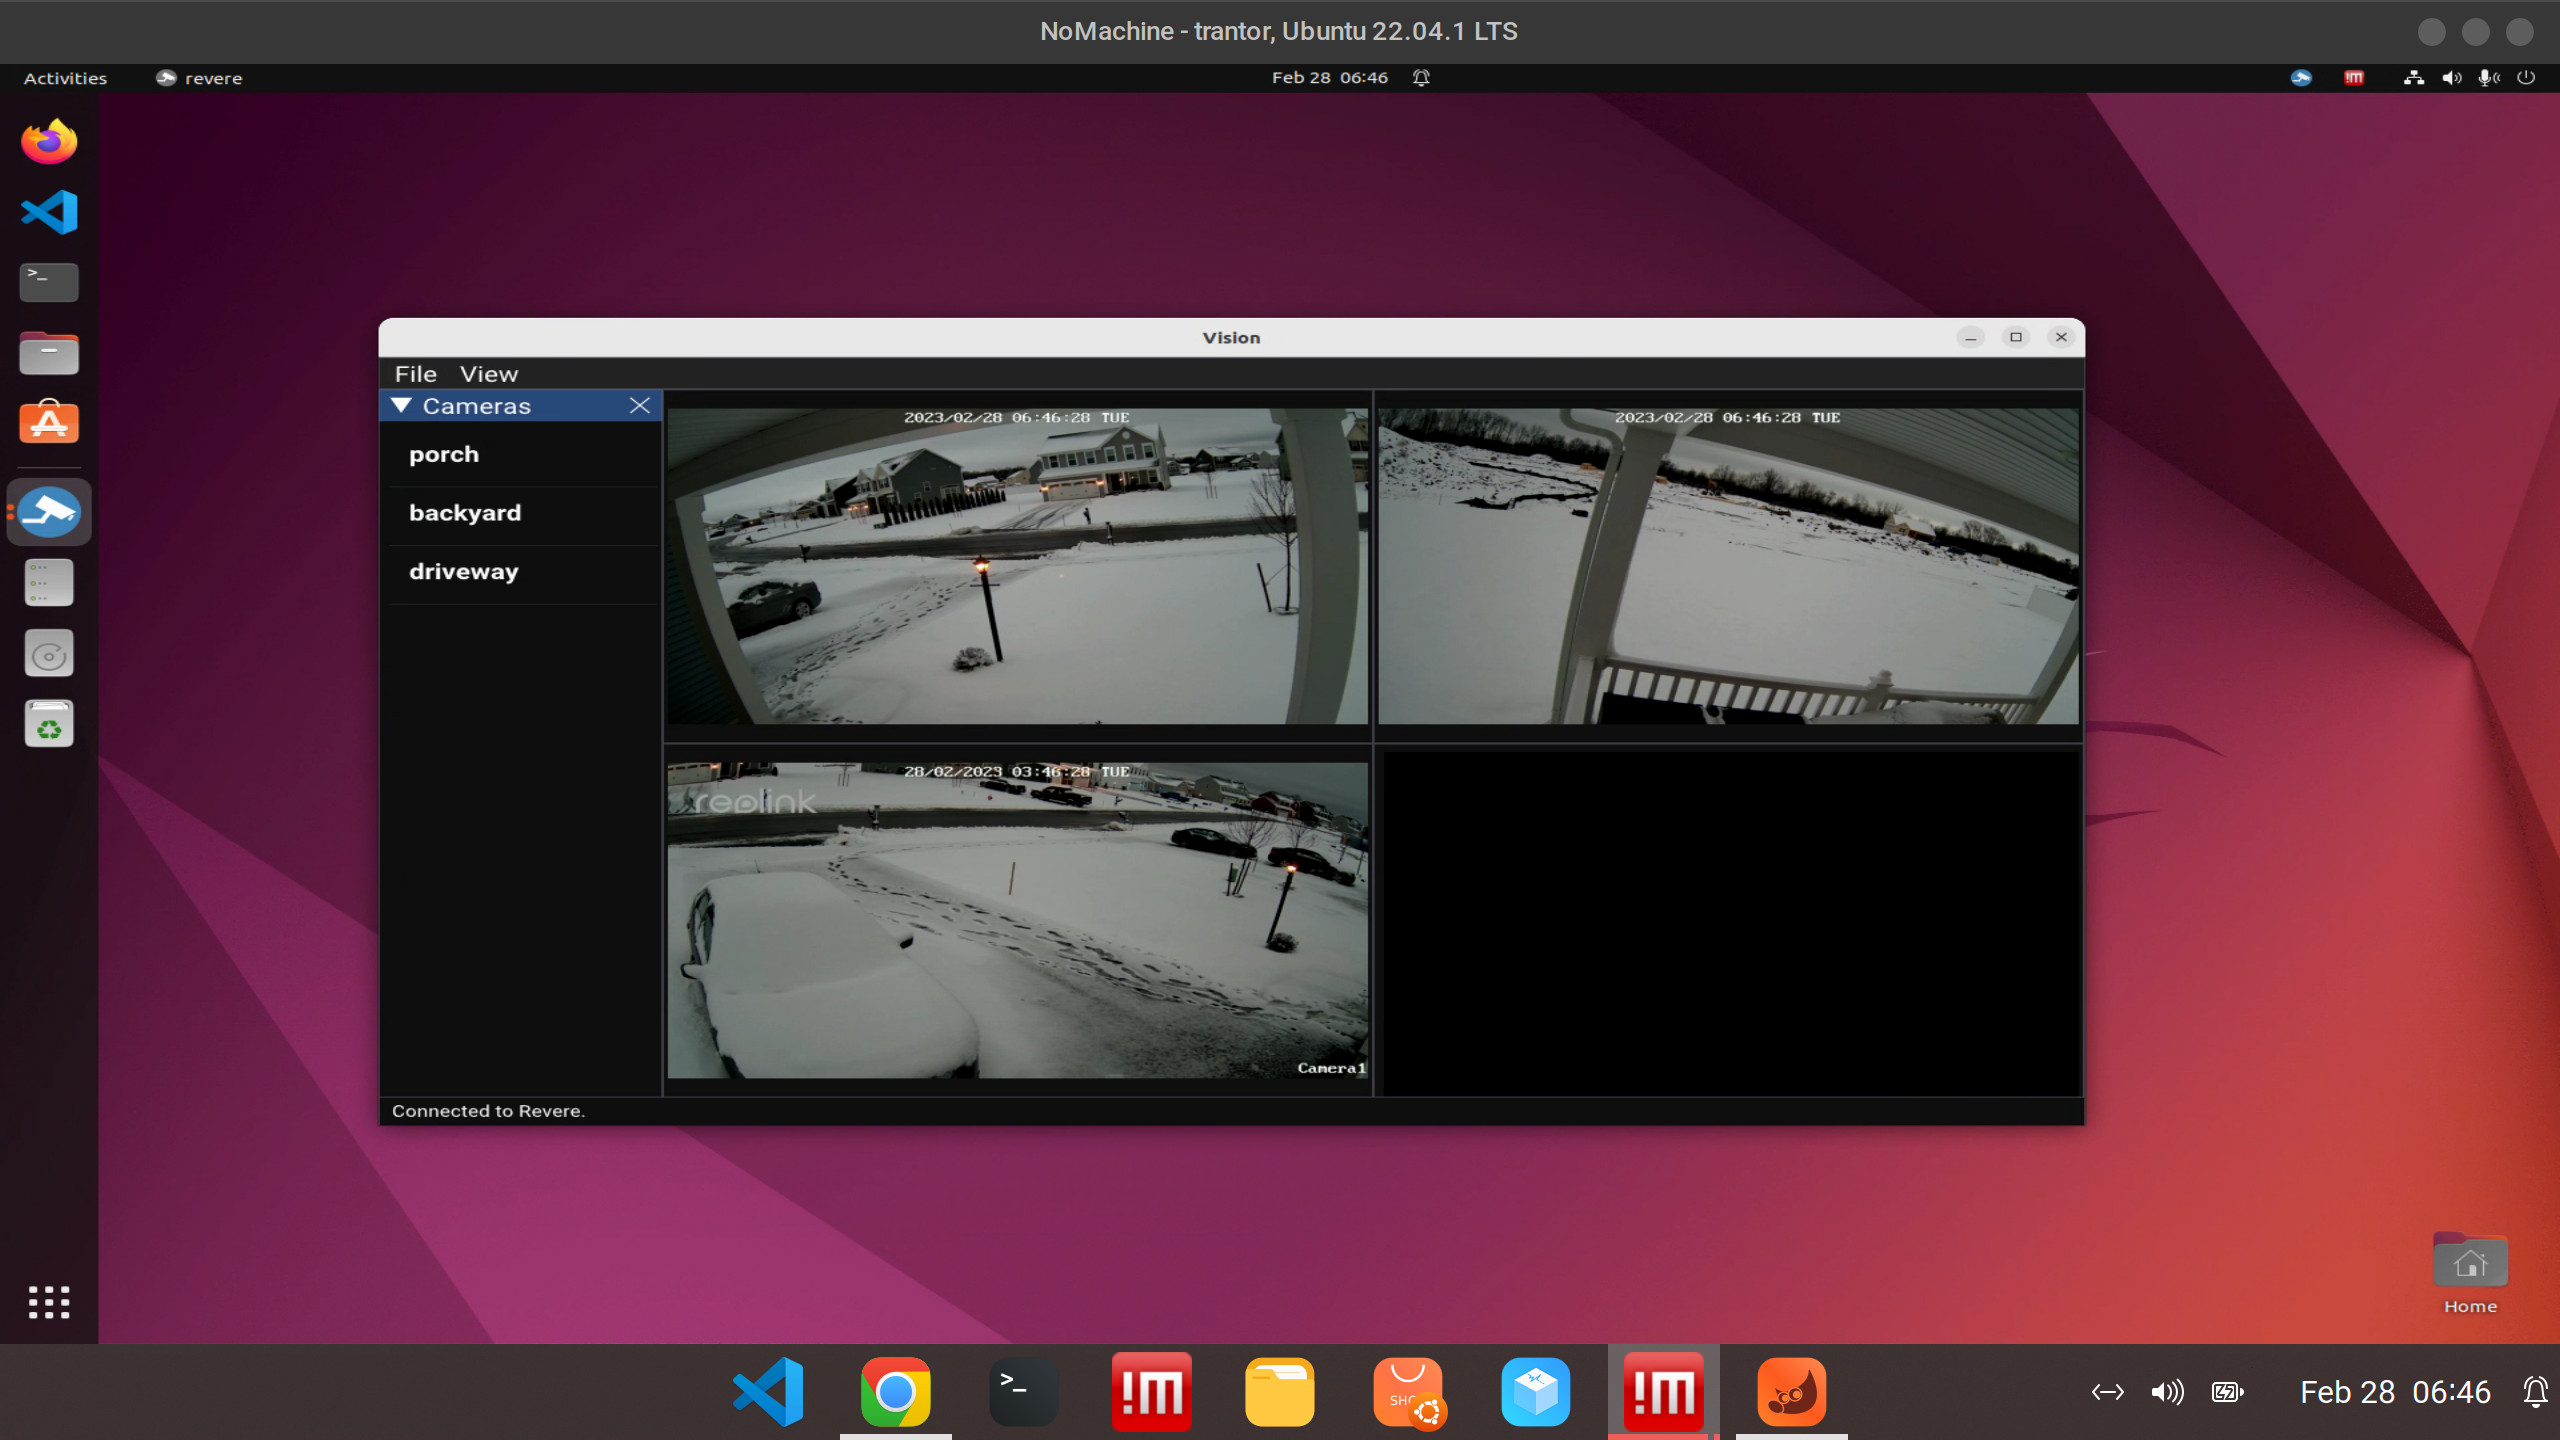2560x1440 pixels.
Task: Click the backyard camera video feed
Action: [x=1727, y=565]
